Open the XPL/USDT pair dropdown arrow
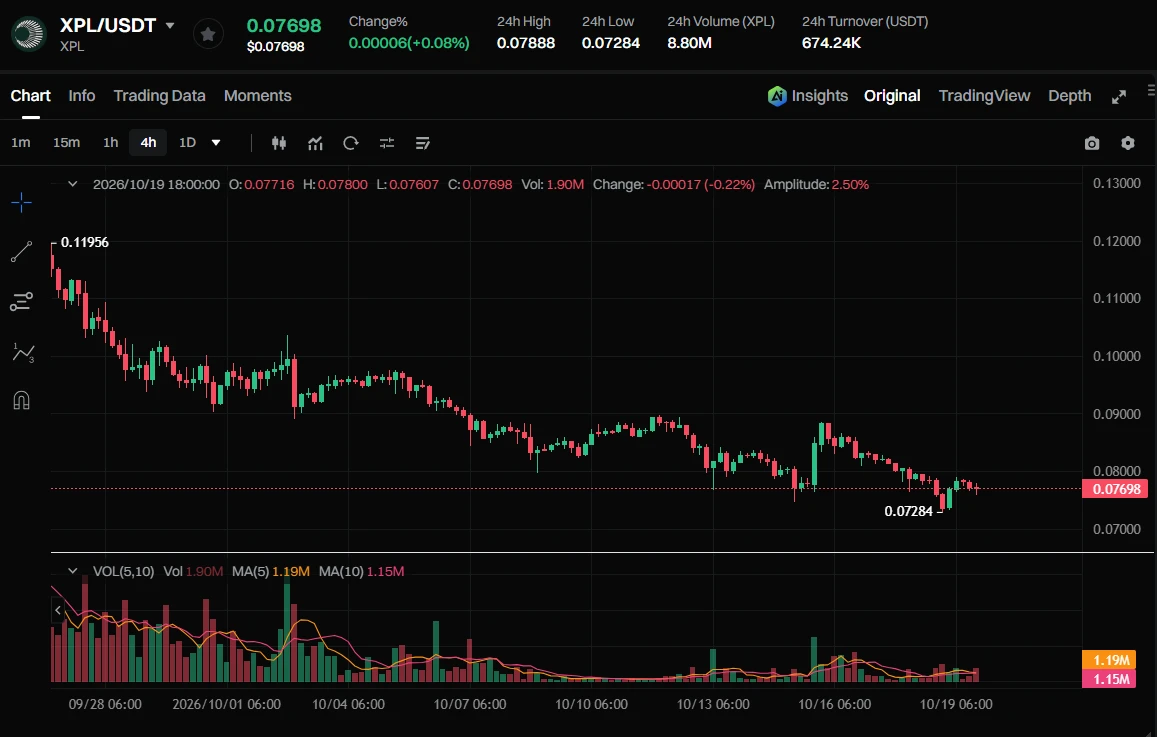 coord(170,25)
